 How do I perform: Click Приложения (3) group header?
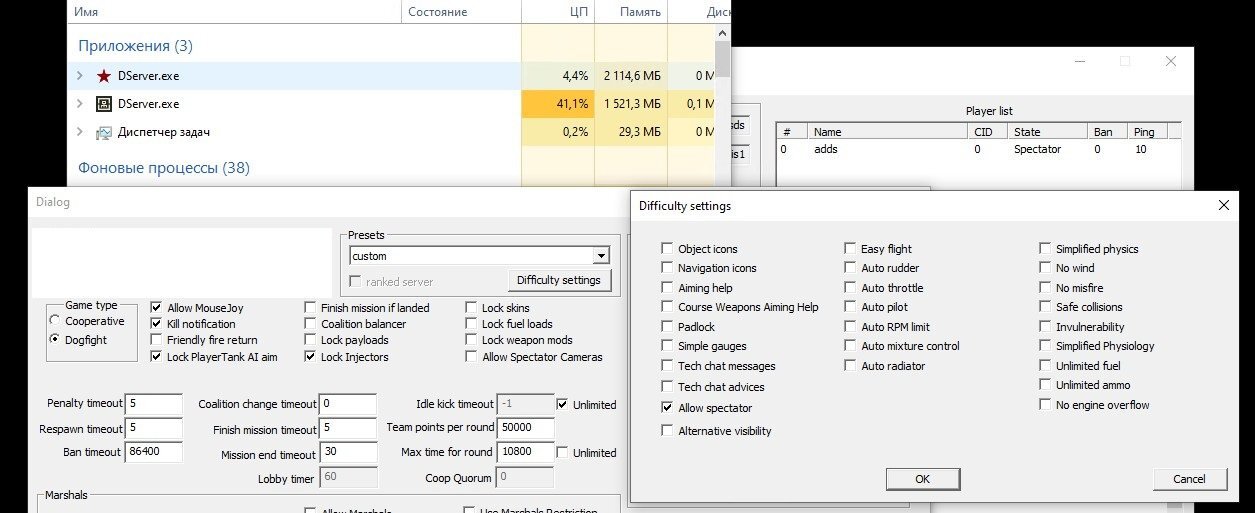click(x=135, y=46)
